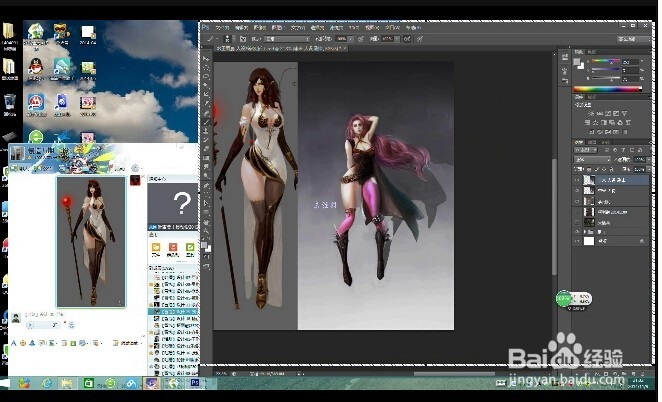
Task: Add a Hue/Saturation adjustment
Action: tap(587, 122)
